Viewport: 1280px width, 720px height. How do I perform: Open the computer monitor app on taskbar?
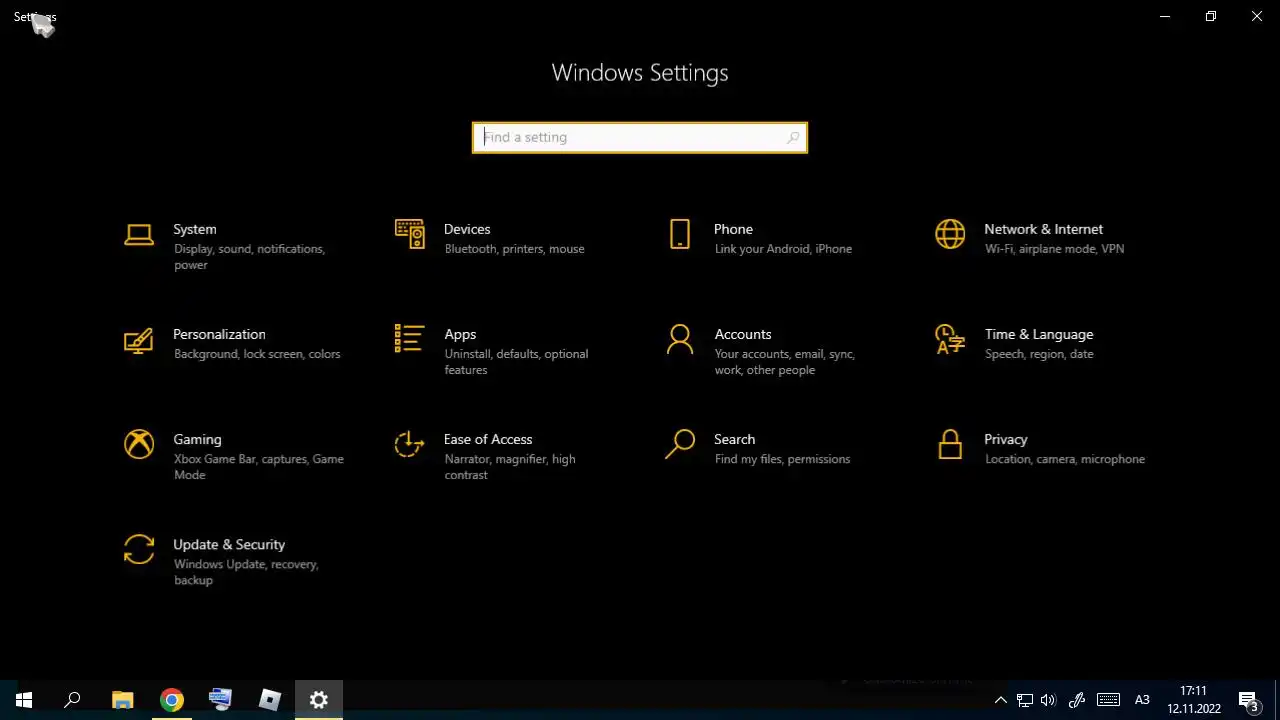tap(221, 700)
